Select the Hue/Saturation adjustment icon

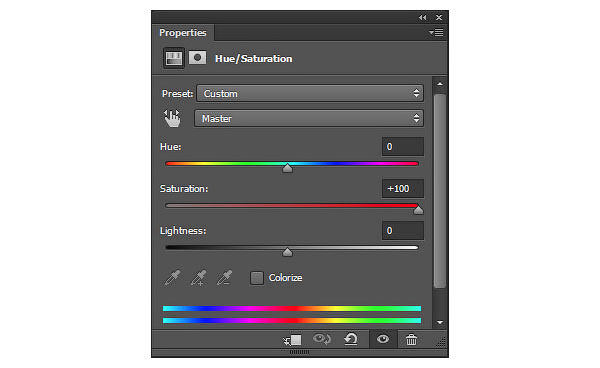tap(174, 58)
